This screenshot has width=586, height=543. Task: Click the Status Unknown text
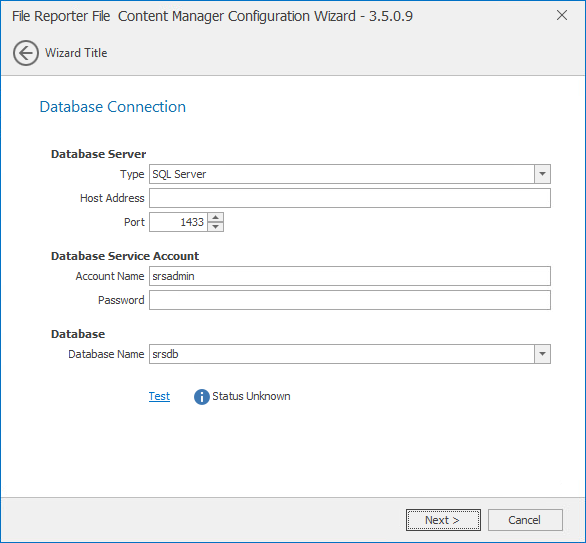point(251,396)
